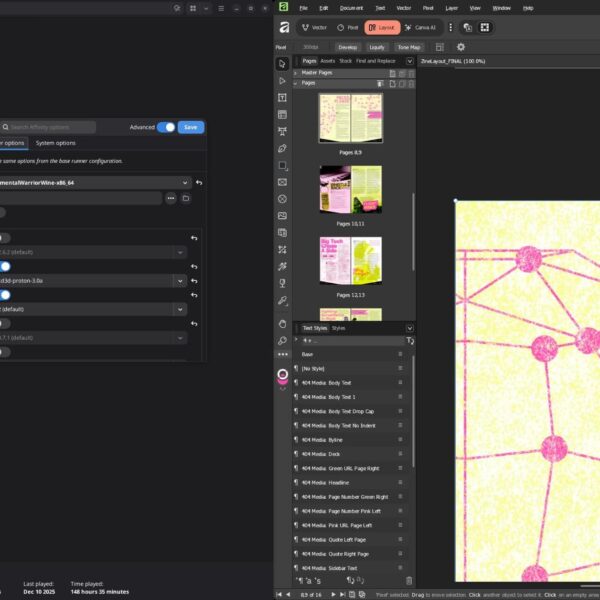This screenshot has width=600, height=600.
Task: Click the browse folder icon
Action: click(186, 199)
